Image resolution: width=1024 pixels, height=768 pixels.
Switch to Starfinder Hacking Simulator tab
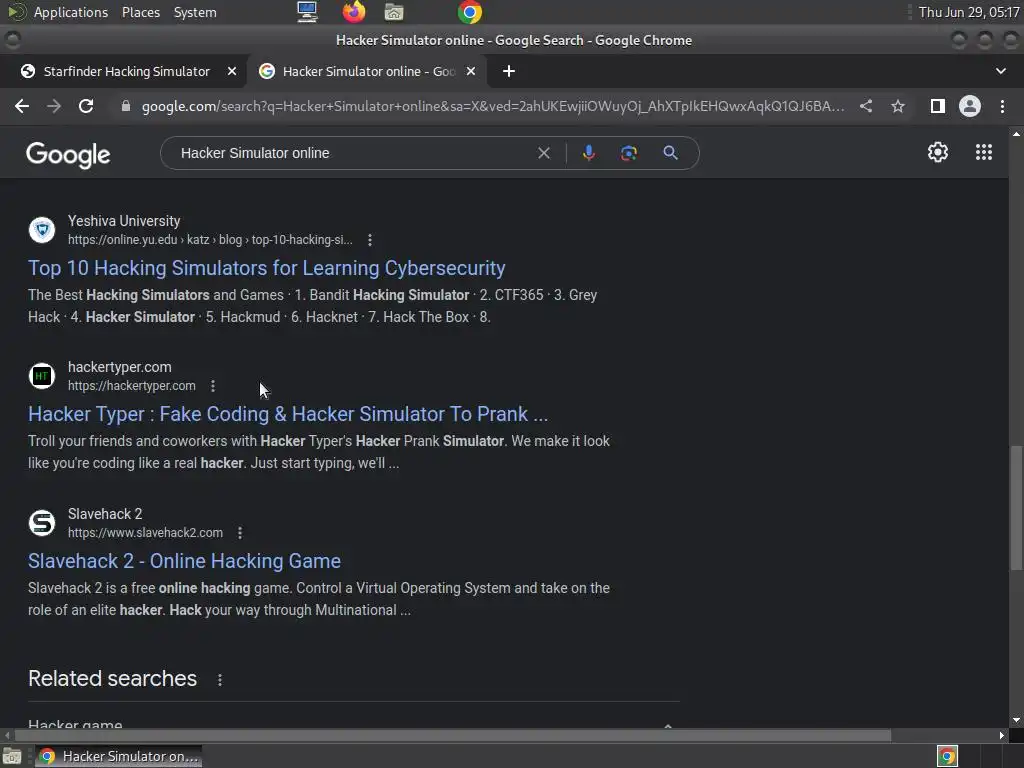point(127,71)
